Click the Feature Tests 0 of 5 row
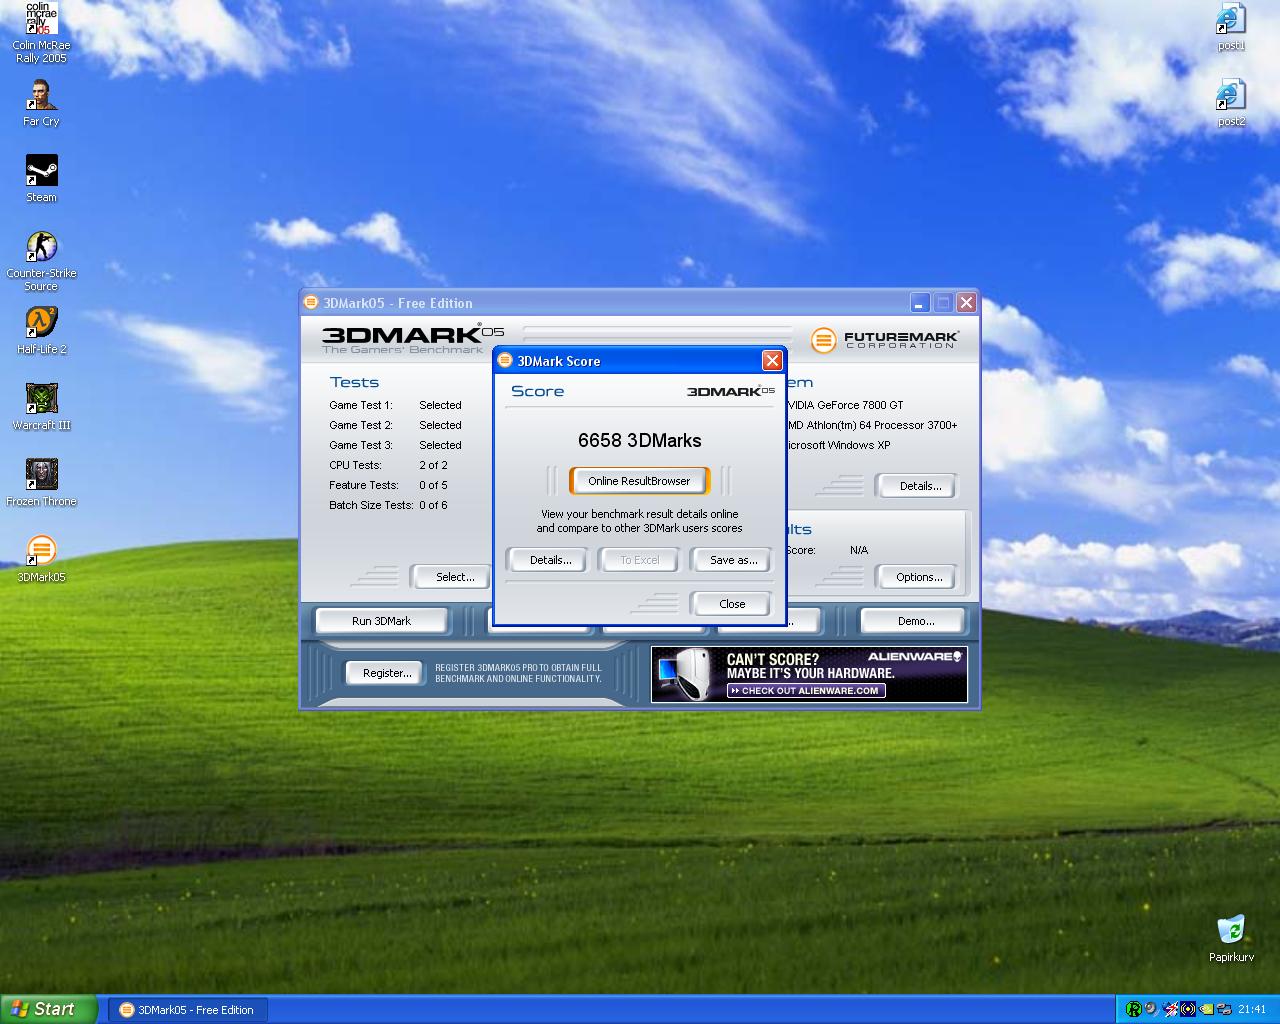Image resolution: width=1280 pixels, height=1024 pixels. tap(388, 485)
